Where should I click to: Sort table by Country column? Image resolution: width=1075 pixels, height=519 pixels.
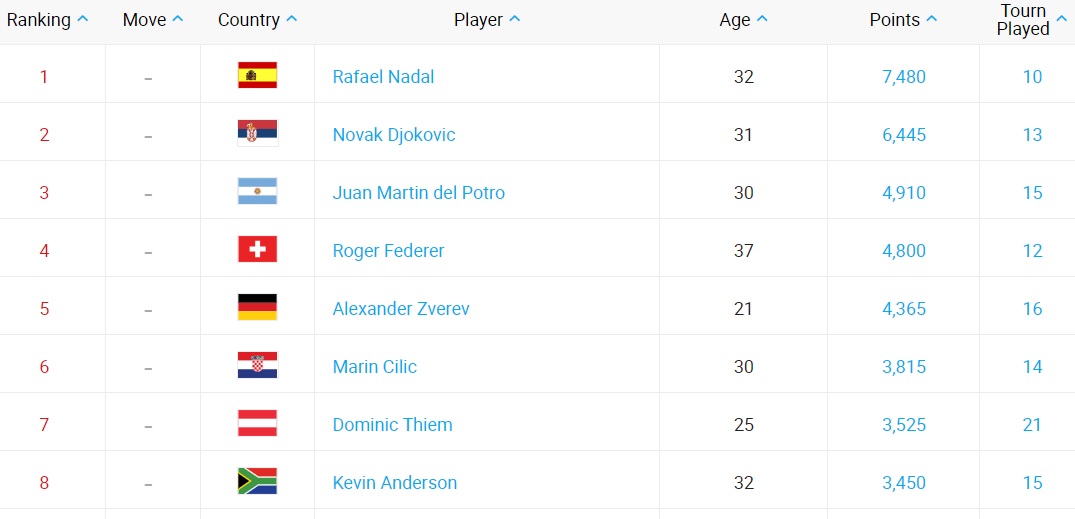tap(258, 20)
